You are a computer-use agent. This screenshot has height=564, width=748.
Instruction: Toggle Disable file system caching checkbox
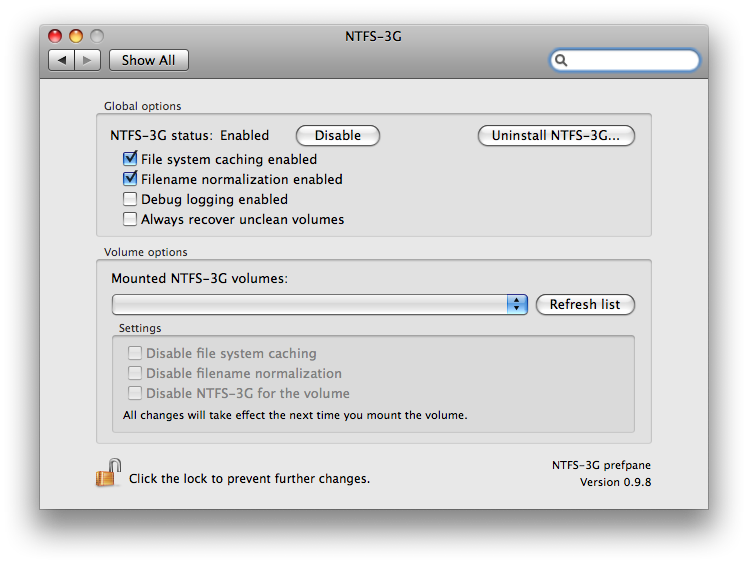click(135, 353)
